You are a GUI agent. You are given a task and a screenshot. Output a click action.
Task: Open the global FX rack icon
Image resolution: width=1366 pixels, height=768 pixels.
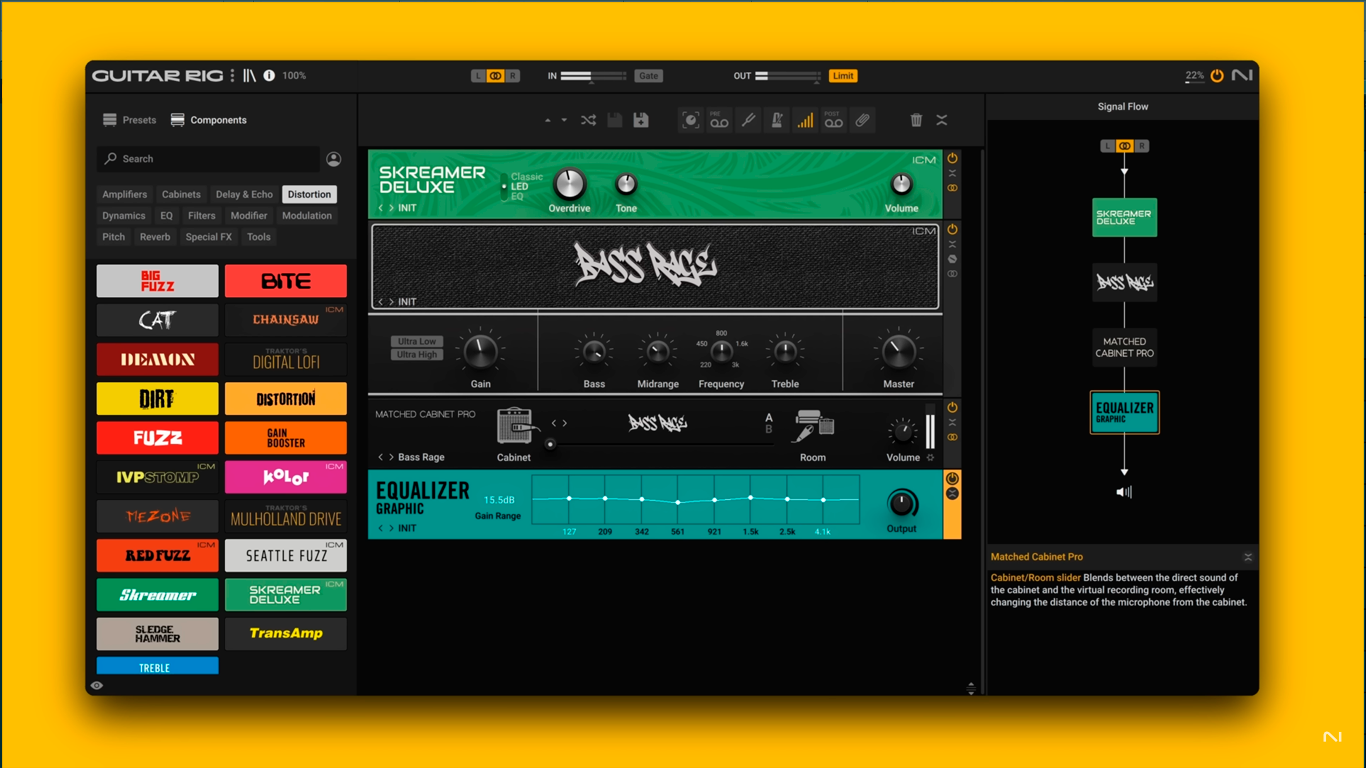pyautogui.click(x=690, y=120)
